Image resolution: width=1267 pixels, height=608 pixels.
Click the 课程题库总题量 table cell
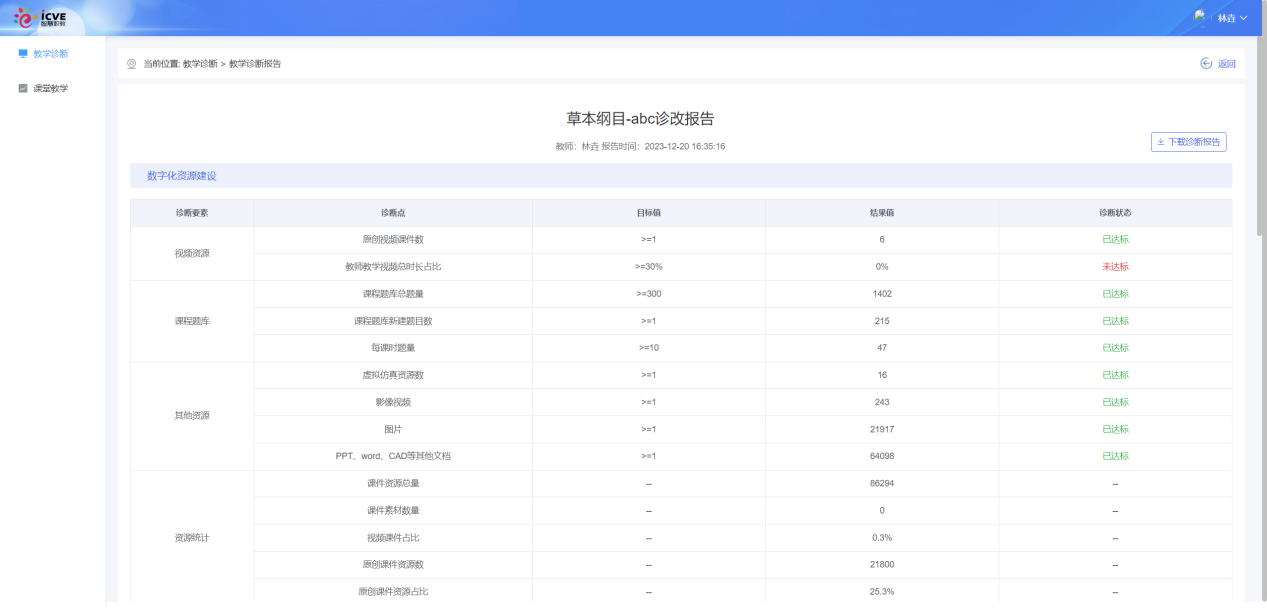395,294
